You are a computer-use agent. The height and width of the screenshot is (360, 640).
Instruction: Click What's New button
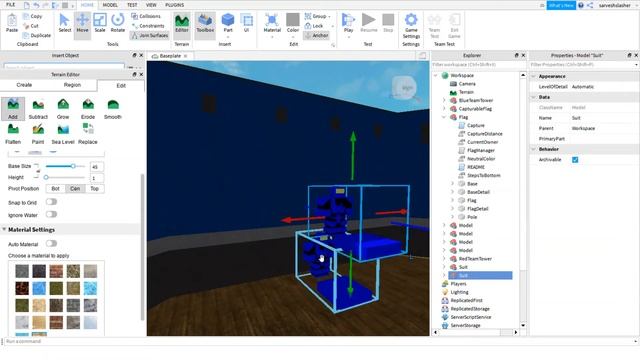coord(561,5)
